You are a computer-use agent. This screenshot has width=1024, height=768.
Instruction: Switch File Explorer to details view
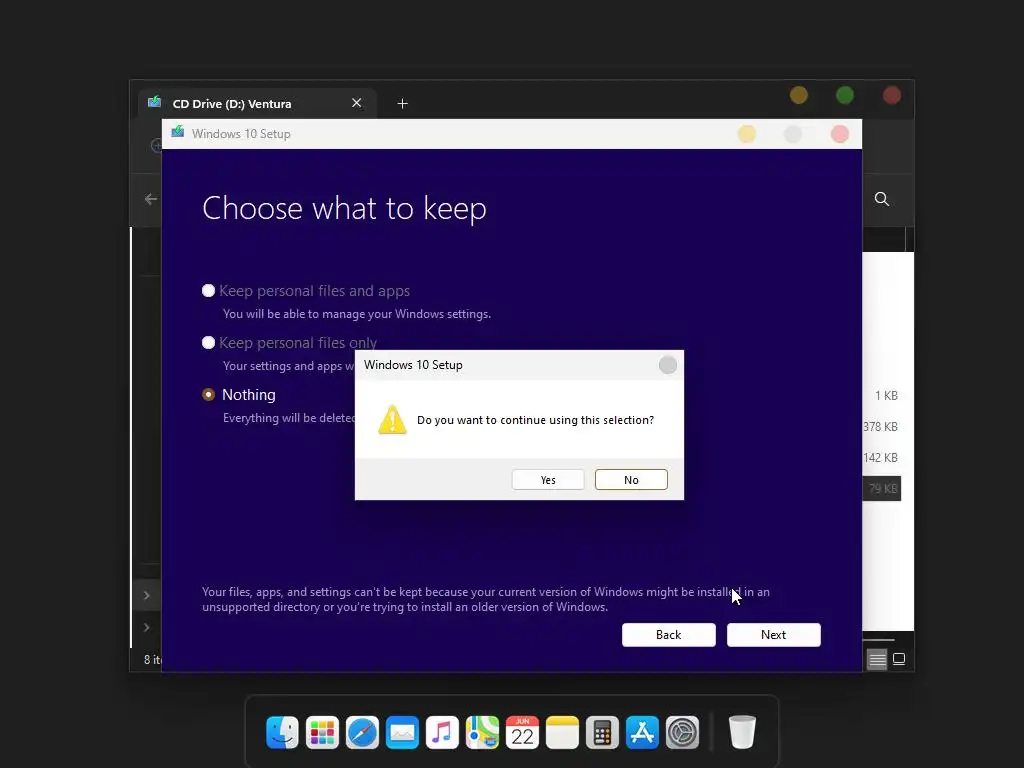pos(877,659)
